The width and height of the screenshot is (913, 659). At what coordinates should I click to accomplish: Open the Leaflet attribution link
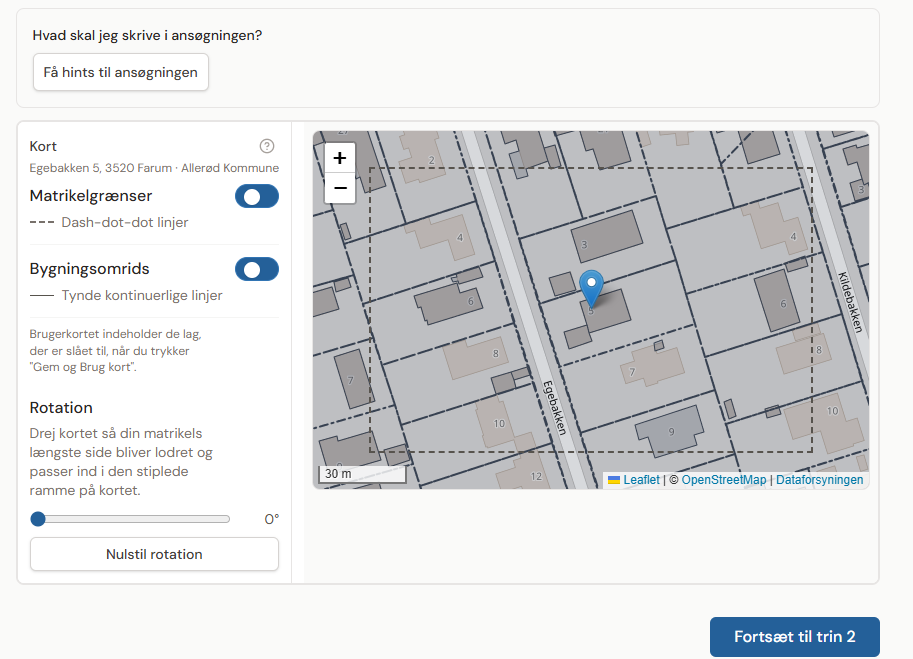641,480
